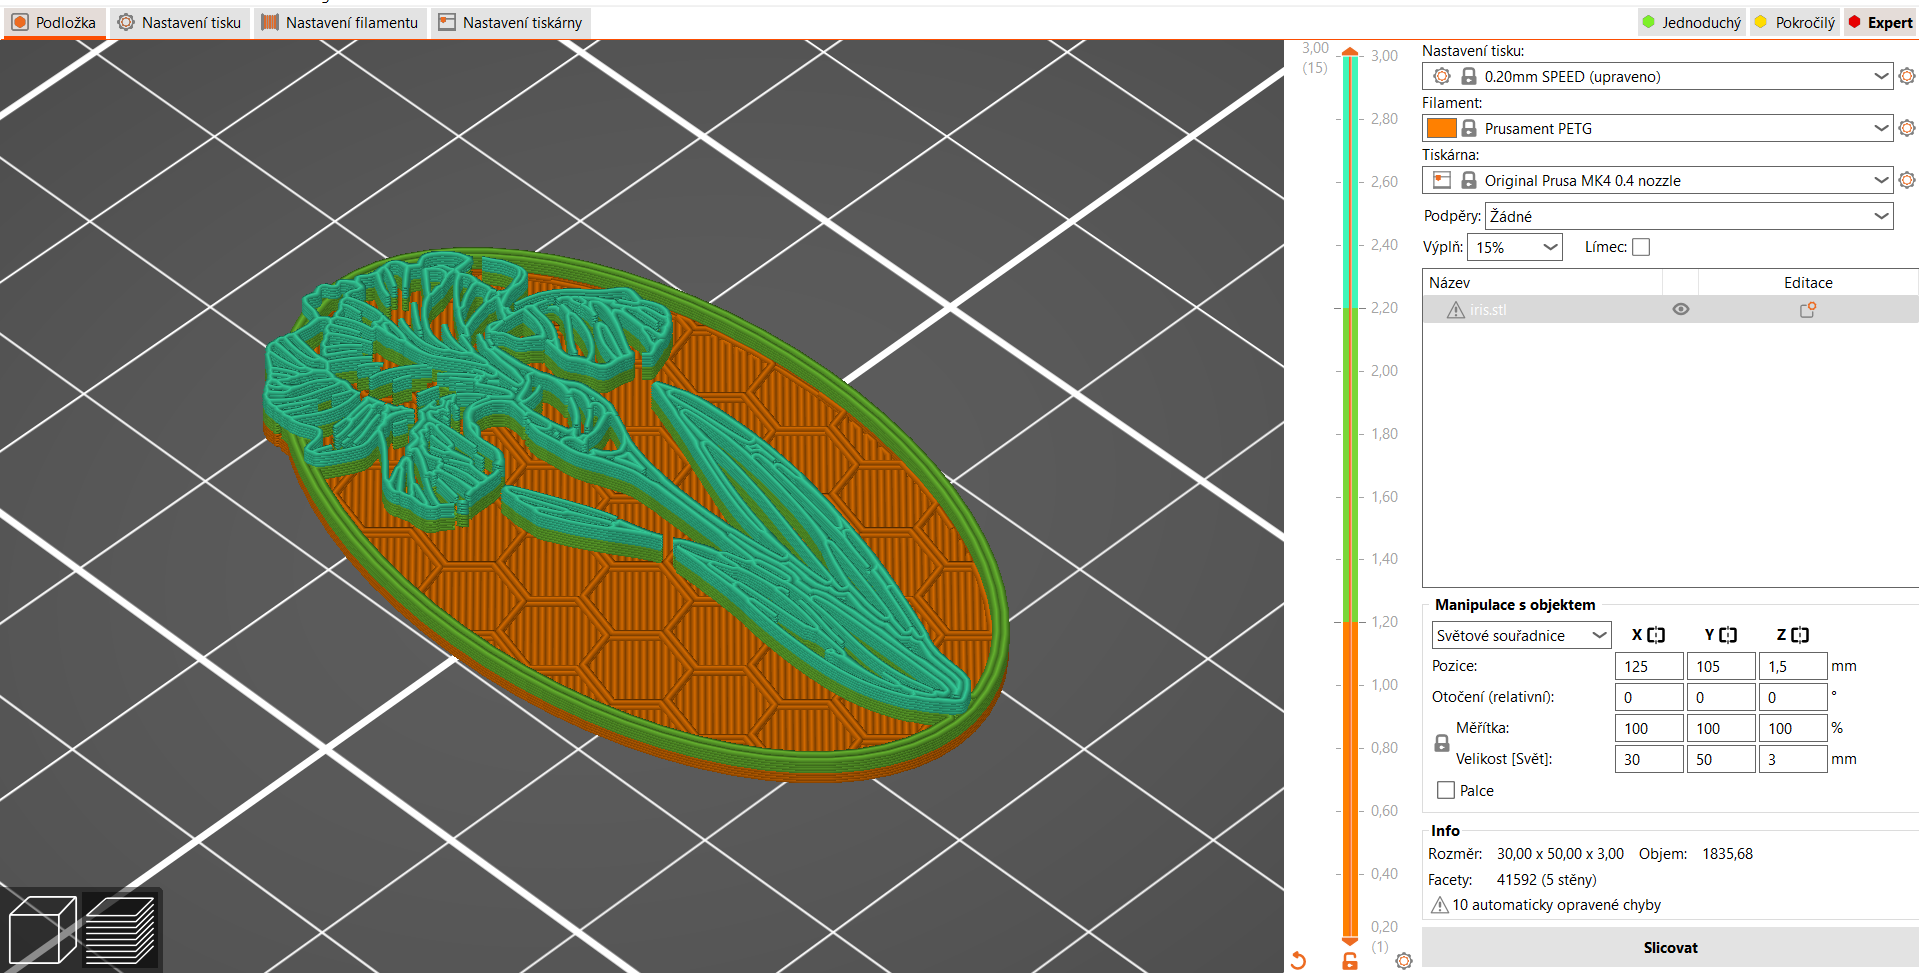The height and width of the screenshot is (973, 1919).
Task: Click lower thumb of layer slider
Action: coord(1350,941)
